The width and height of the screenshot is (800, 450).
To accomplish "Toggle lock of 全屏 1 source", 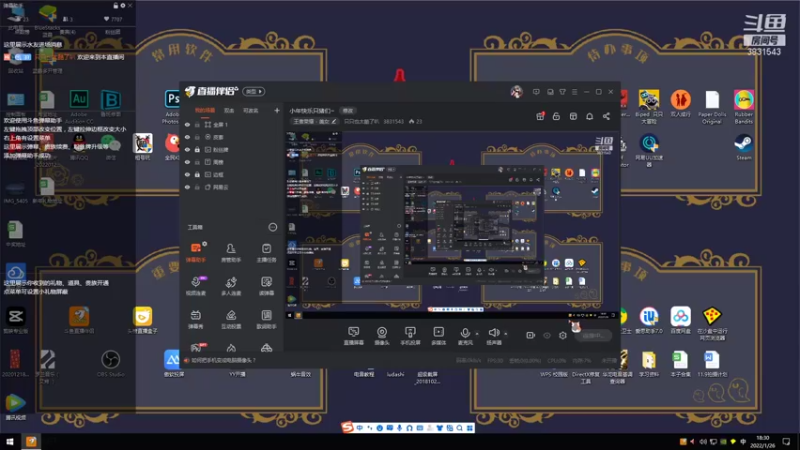I will [x=197, y=124].
